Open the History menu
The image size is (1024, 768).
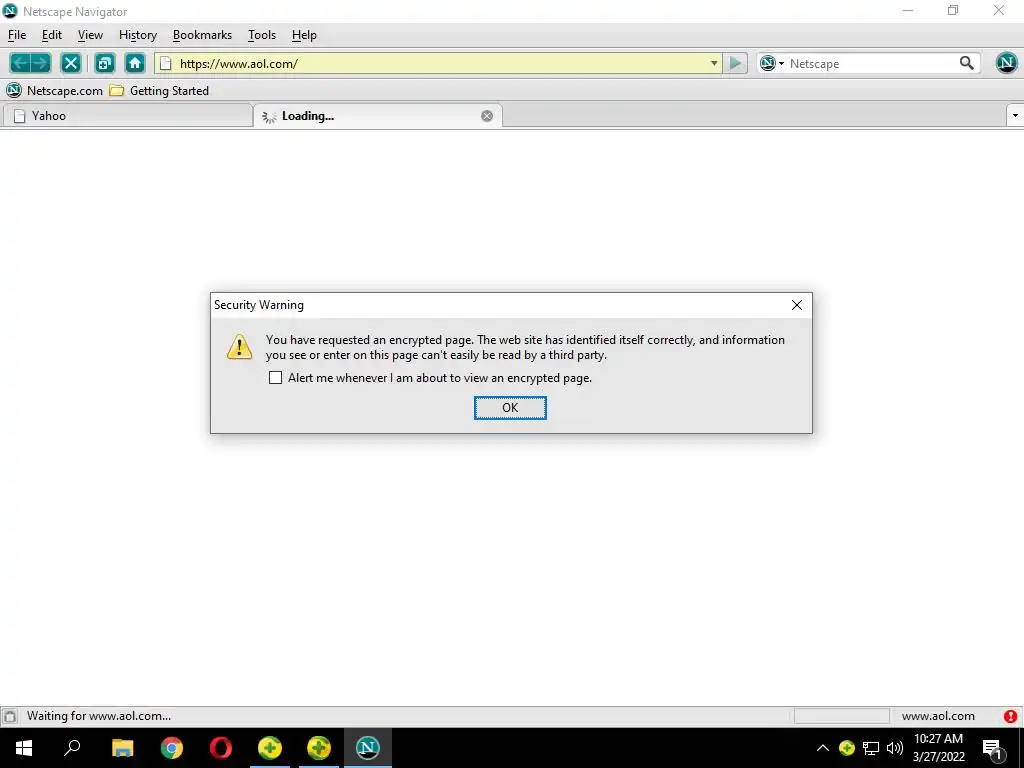(x=138, y=35)
